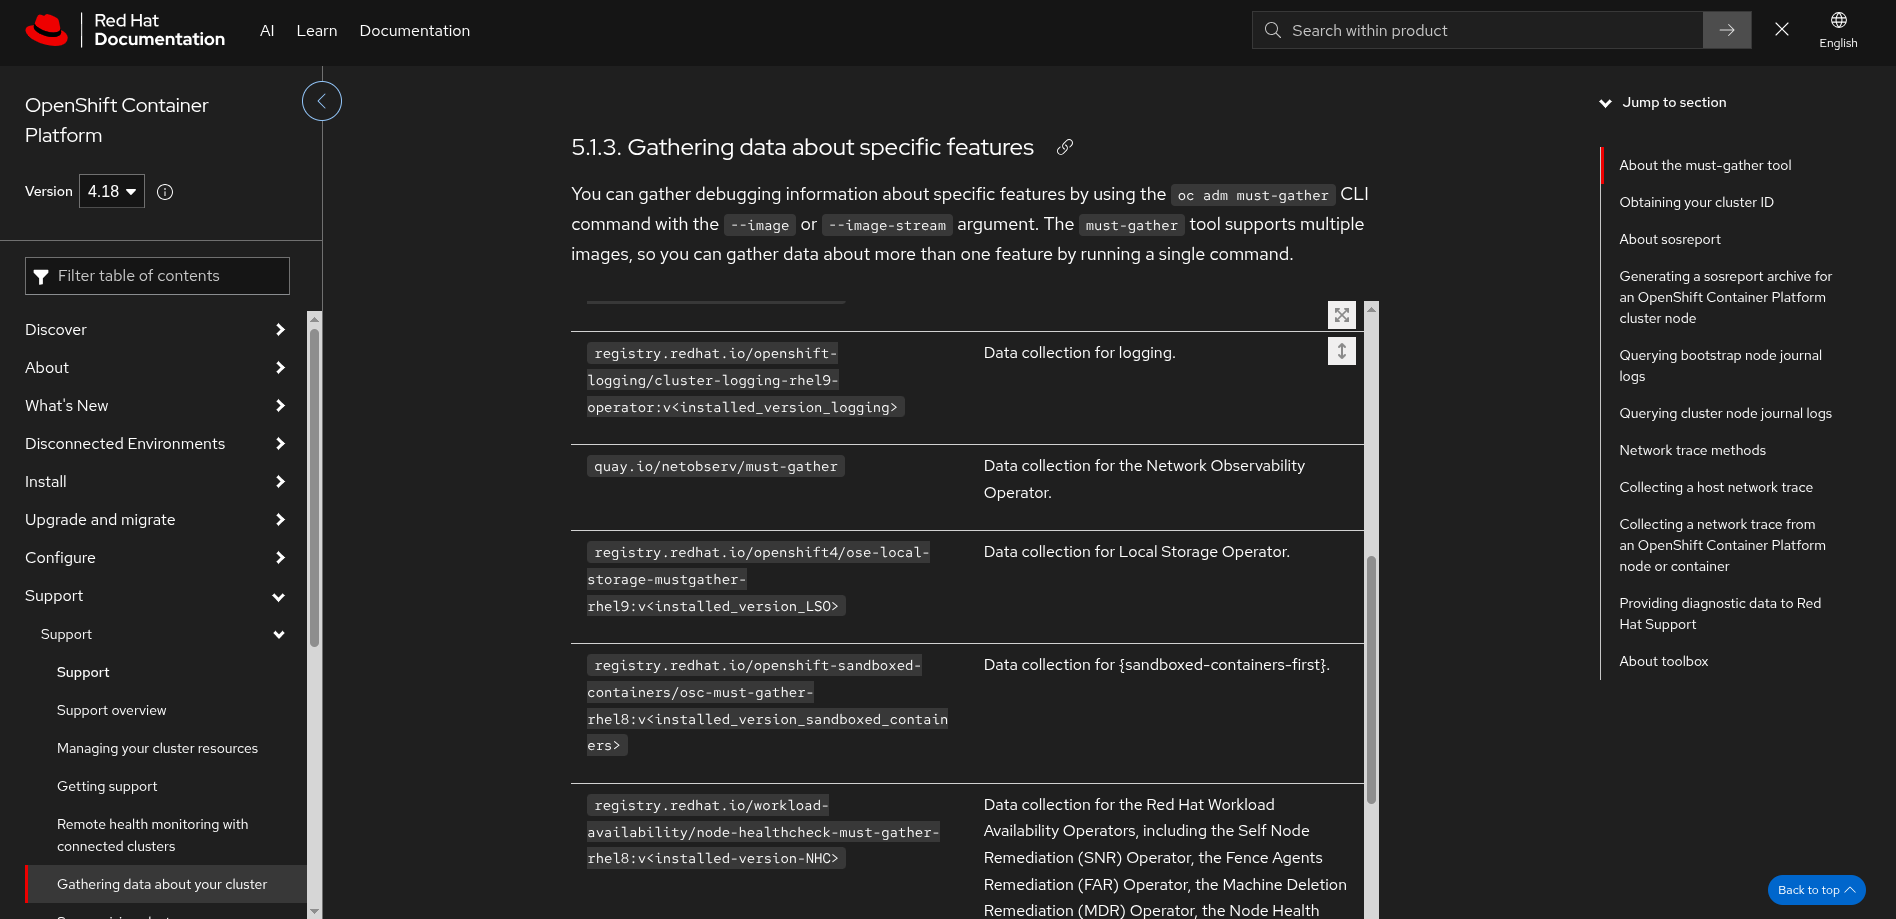
Task: Click the sidebar vertical scrollbar thumb
Action: pos(314,488)
